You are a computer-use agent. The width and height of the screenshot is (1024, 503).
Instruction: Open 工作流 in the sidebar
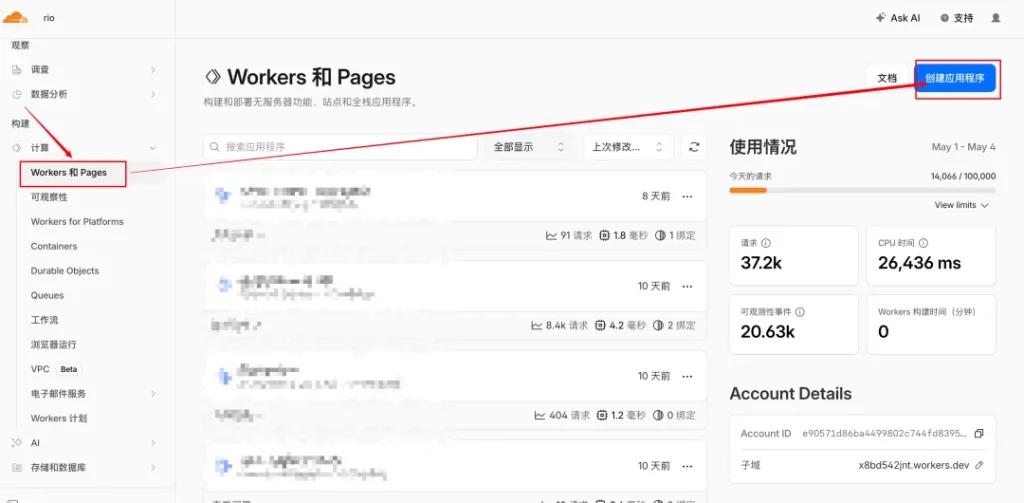coord(44,320)
